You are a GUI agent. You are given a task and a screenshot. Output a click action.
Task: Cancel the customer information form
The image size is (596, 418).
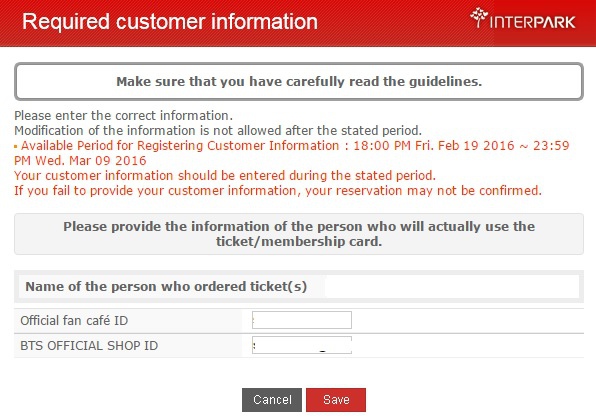pos(272,400)
